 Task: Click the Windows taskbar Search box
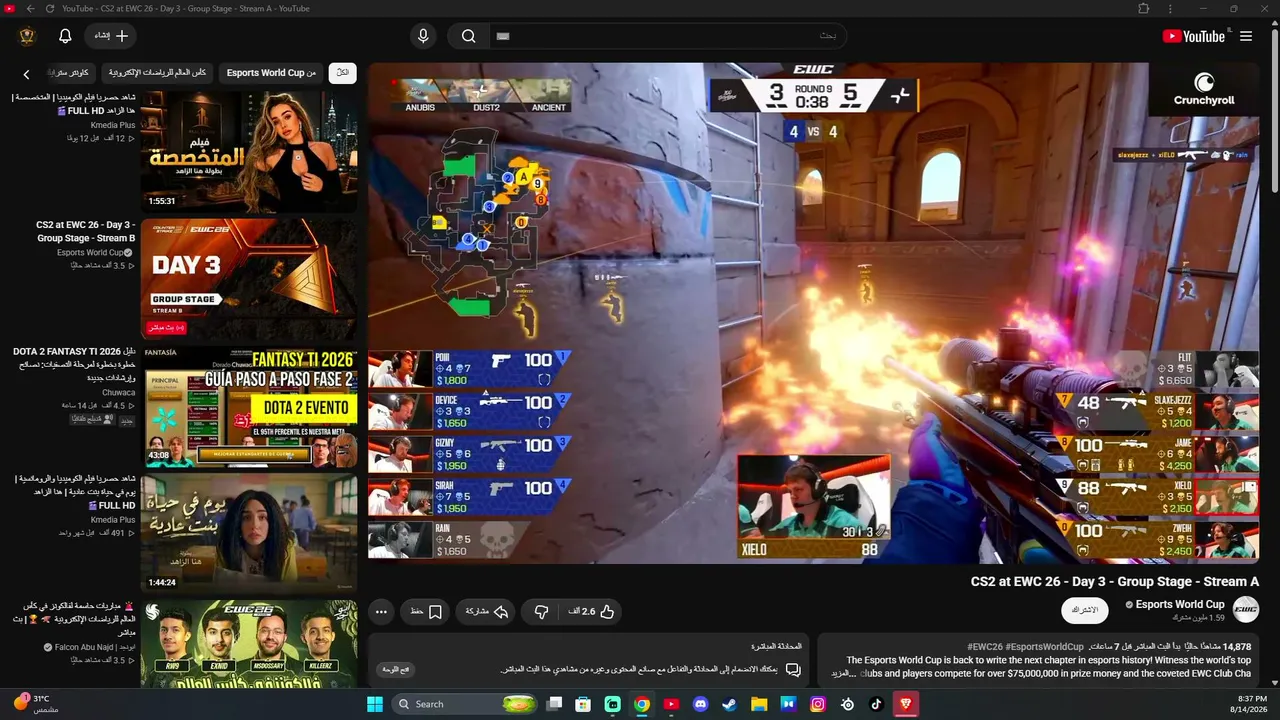point(466,704)
